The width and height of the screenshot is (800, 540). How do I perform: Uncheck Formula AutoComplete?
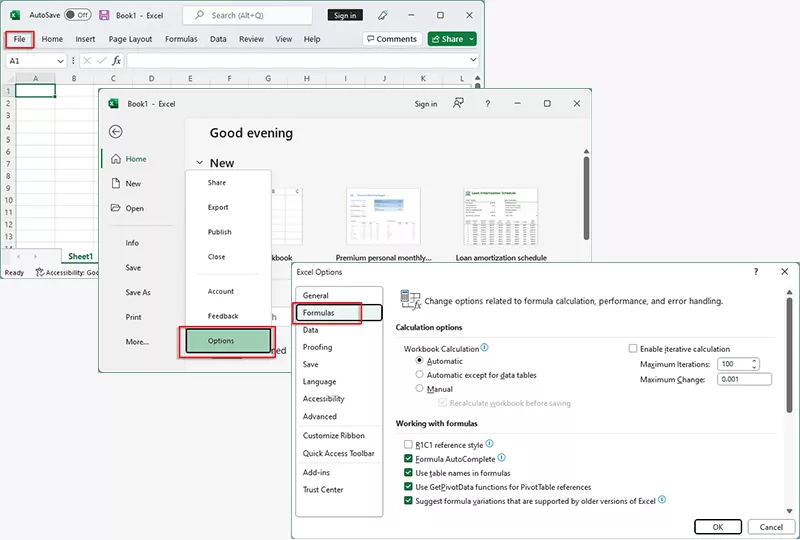[408, 458]
